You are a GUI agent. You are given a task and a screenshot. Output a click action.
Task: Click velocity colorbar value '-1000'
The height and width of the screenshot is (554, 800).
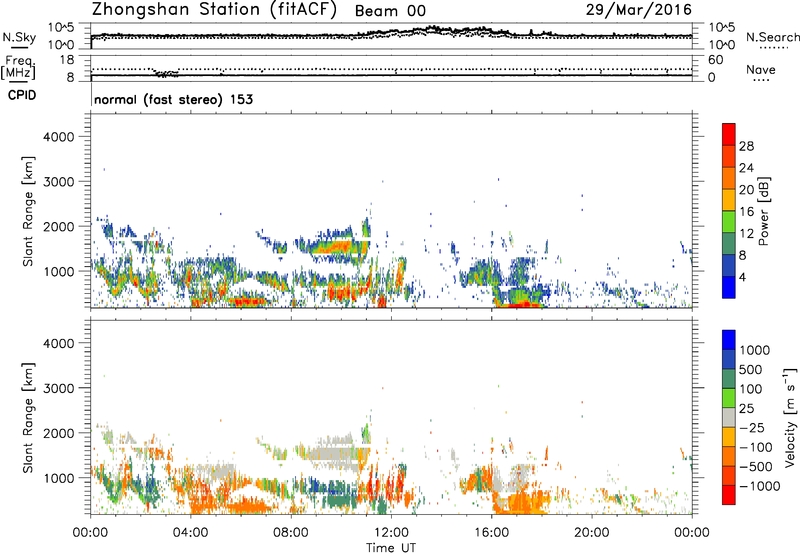760,486
